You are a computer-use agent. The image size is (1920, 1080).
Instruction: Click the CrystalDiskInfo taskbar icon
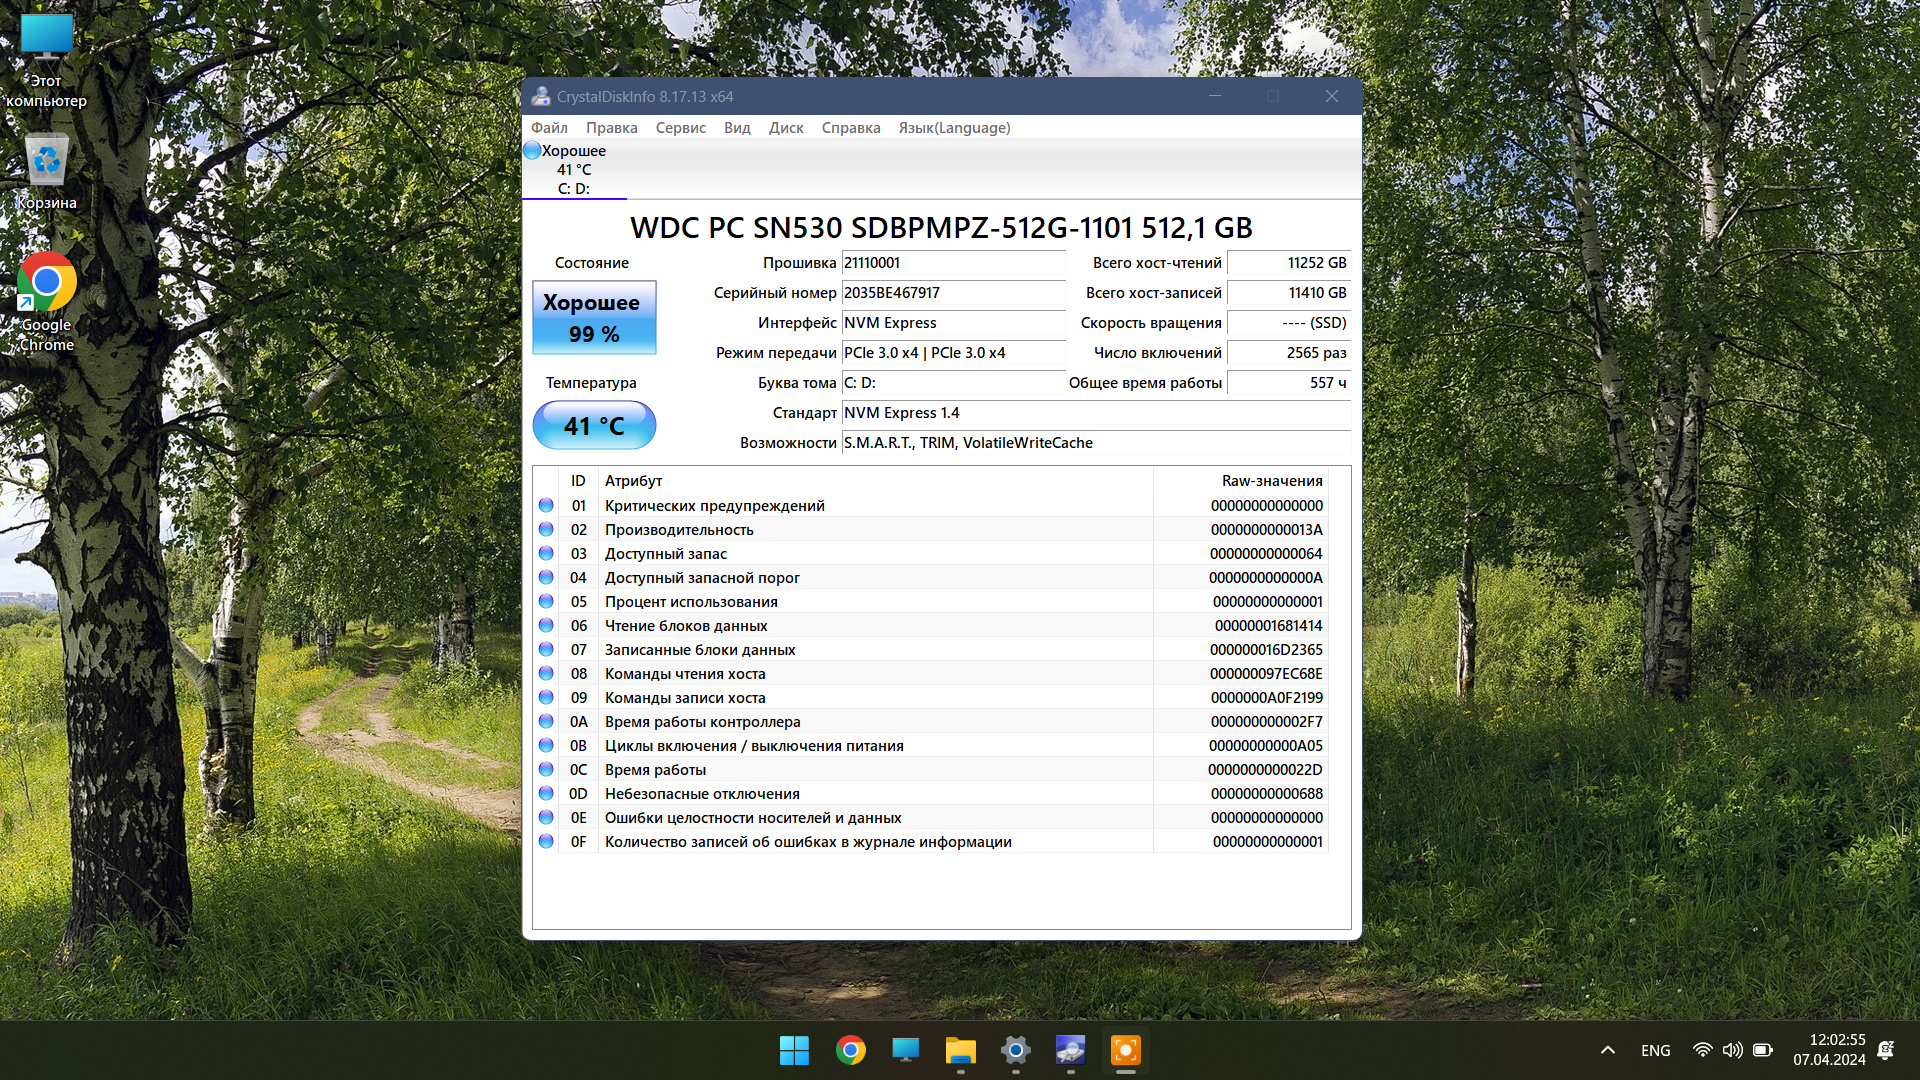tap(1070, 1050)
